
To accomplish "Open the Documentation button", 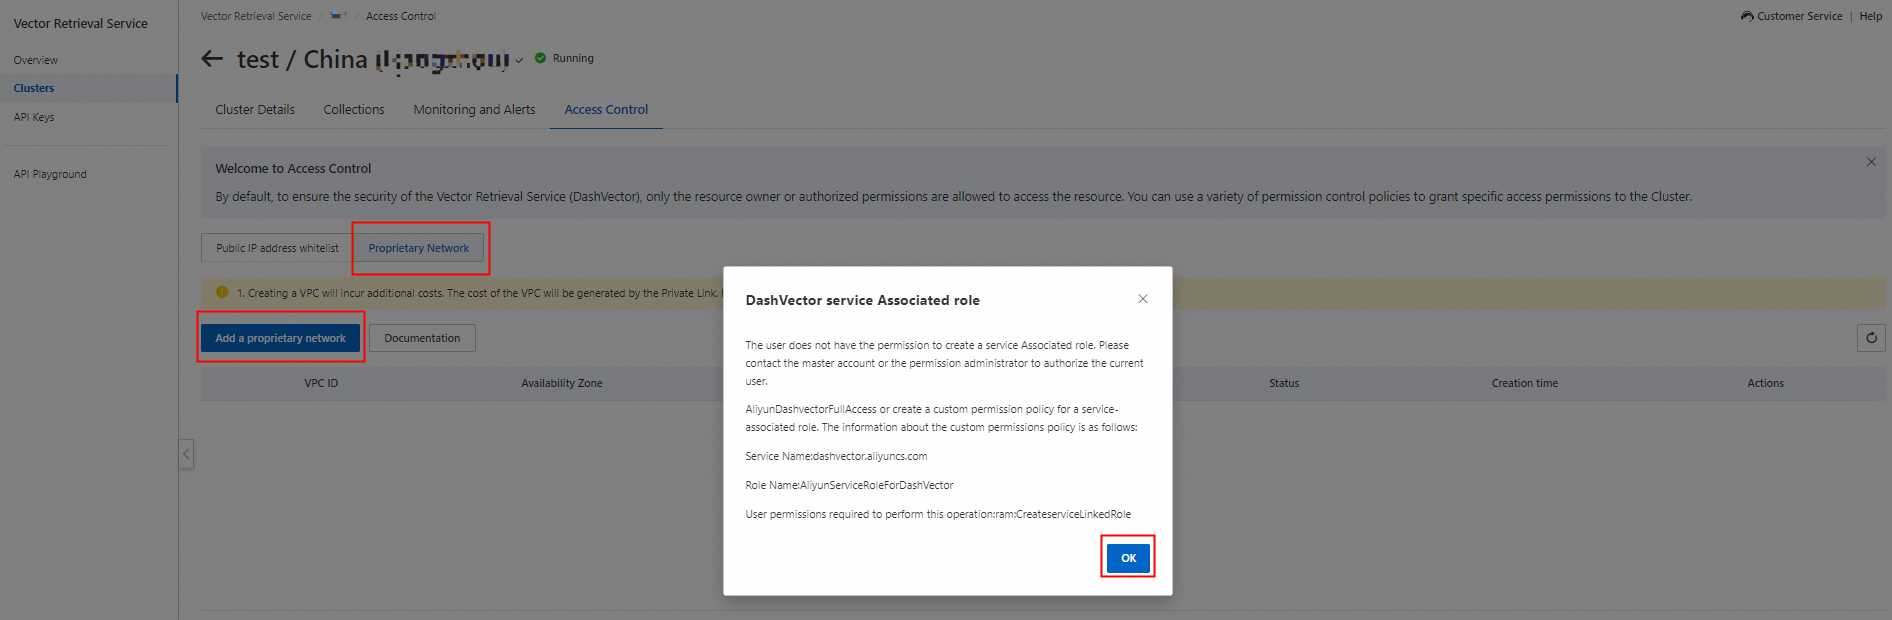I will point(422,338).
